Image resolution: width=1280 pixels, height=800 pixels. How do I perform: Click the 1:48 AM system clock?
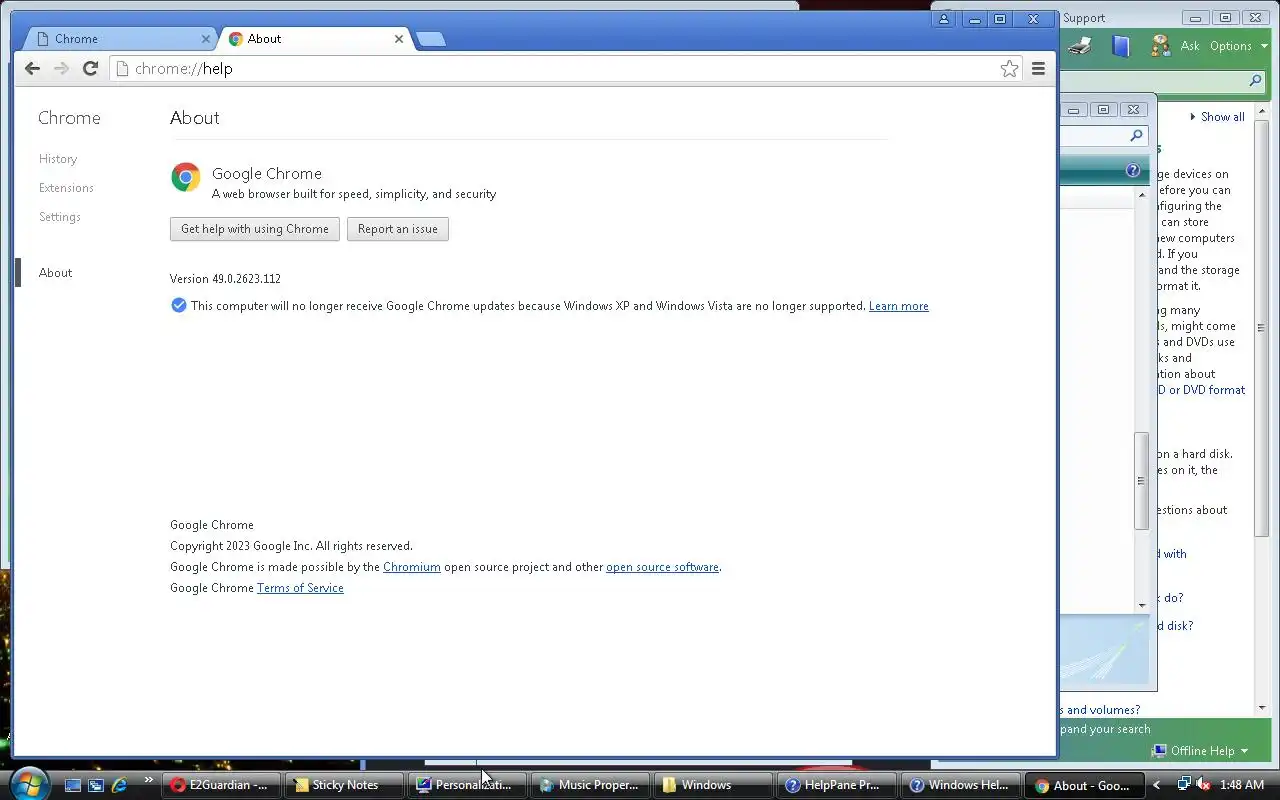1242,785
